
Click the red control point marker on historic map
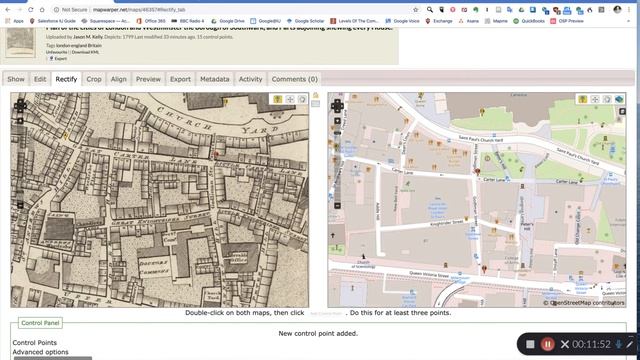tap(216, 154)
